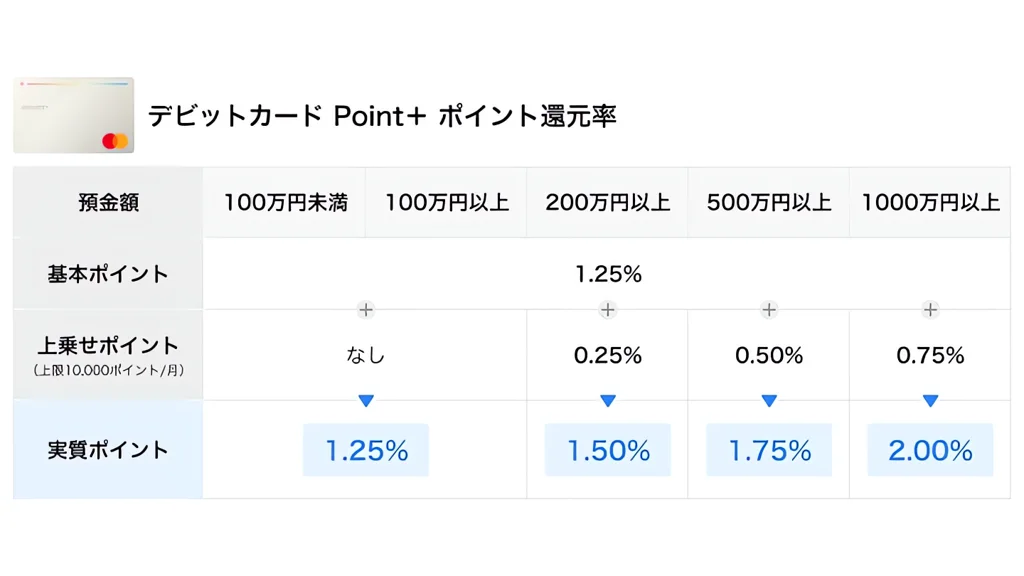Click the plus icon above 0.75%
This screenshot has height=576, width=1024.
click(x=931, y=310)
